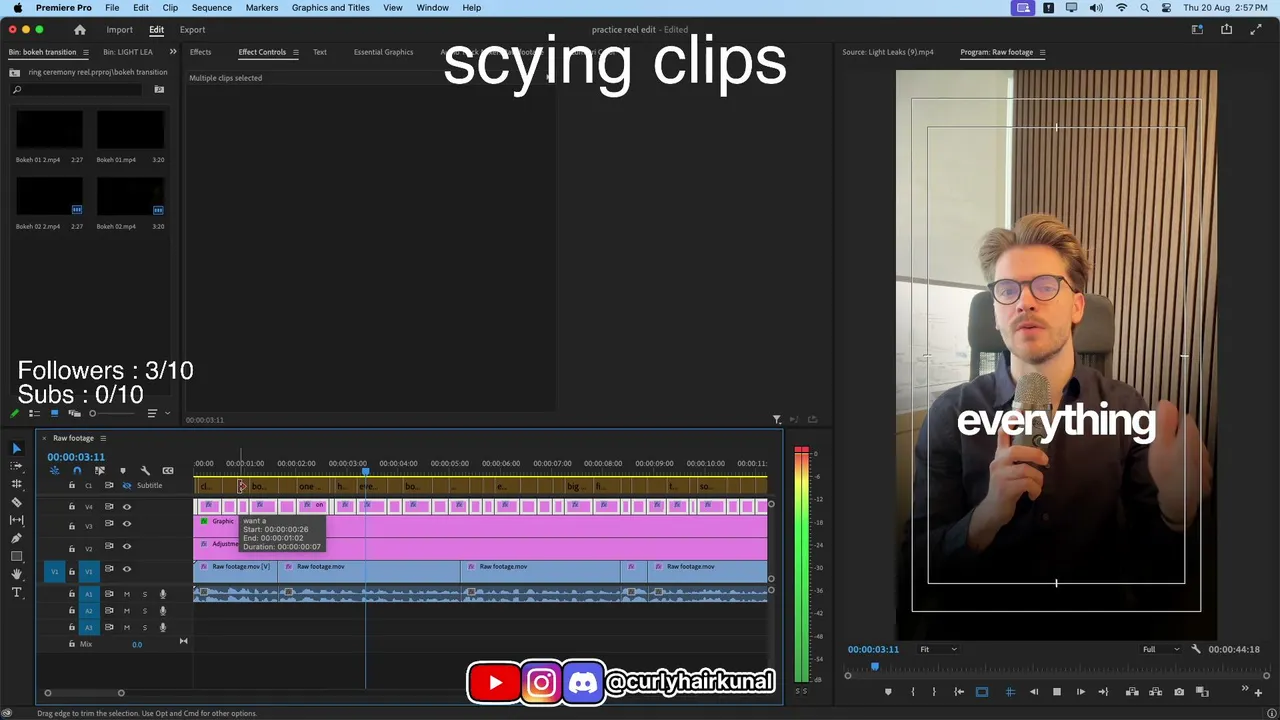The height and width of the screenshot is (720, 1280).
Task: Click the Extract button in Program monitor
Action: click(x=1155, y=692)
